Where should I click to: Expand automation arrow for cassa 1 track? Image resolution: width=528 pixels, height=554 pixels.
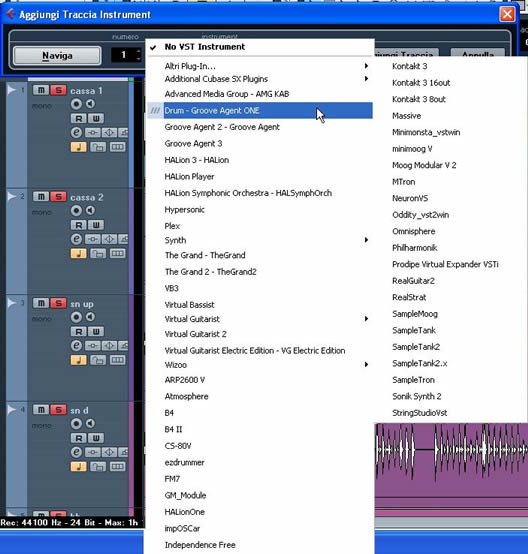click(12, 90)
